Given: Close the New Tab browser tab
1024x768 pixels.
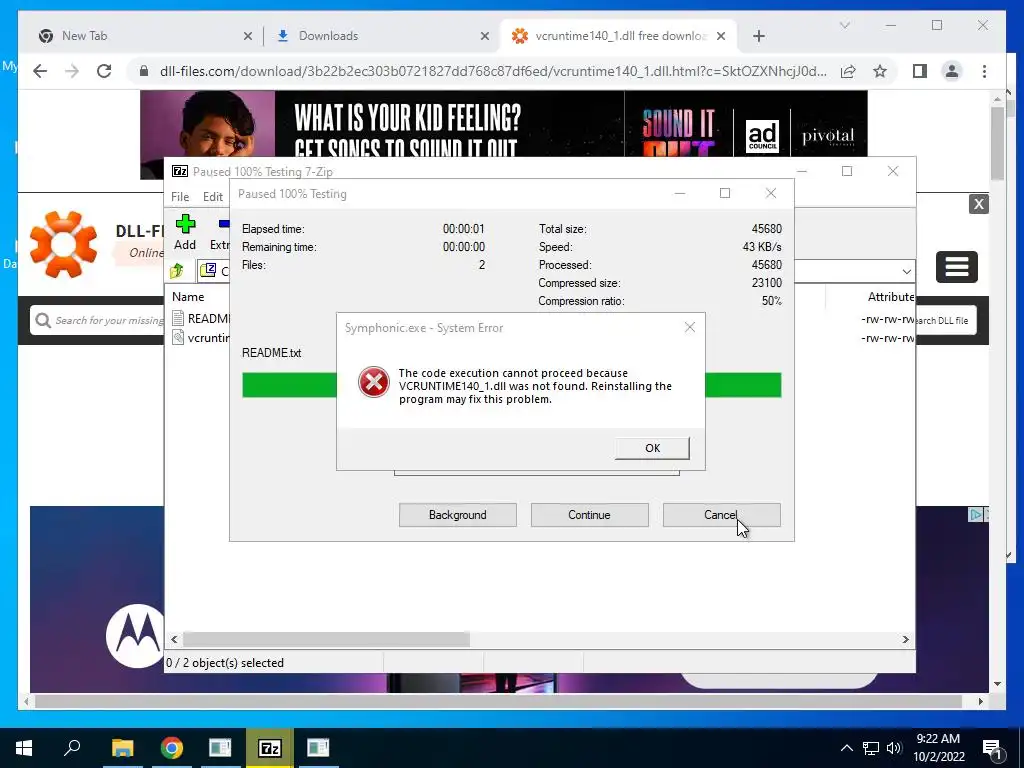Looking at the screenshot, I should click(x=248, y=36).
